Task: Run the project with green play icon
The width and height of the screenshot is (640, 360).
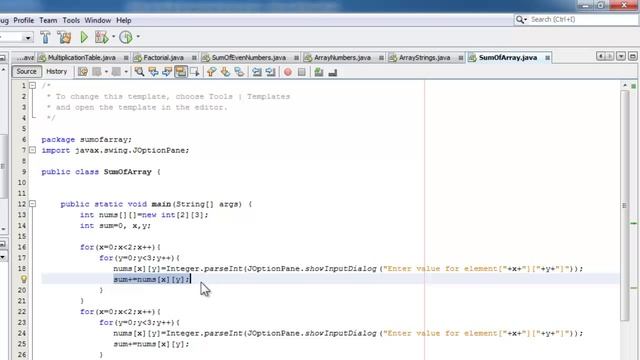Action: [x=84, y=37]
